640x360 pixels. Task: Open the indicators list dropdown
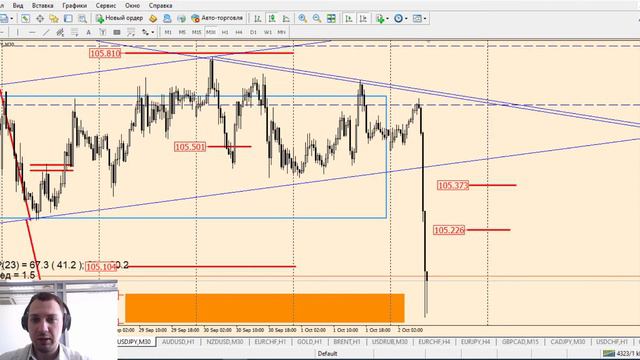(382, 18)
